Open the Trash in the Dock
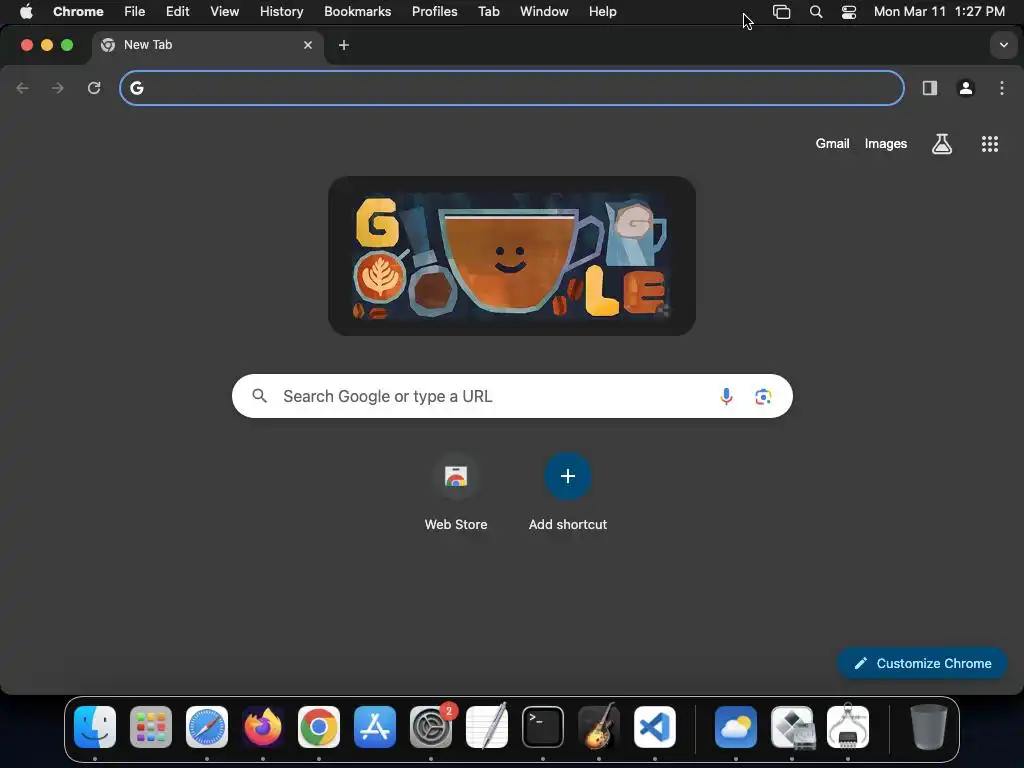Screen dimensions: 1024x768 929,727
